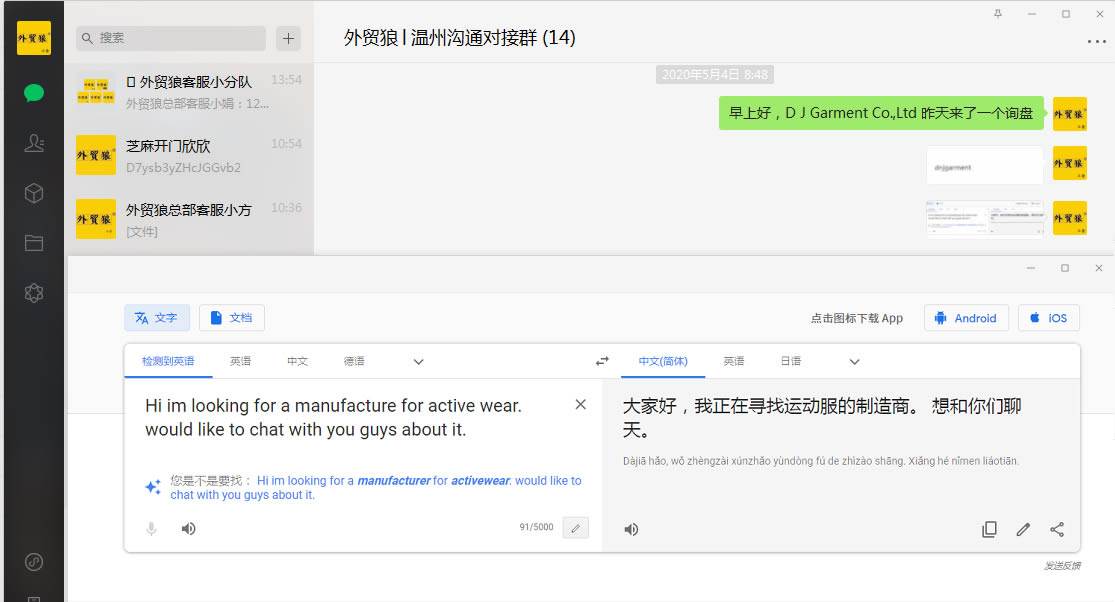Switch to the 文档 document tab

click(x=232, y=318)
